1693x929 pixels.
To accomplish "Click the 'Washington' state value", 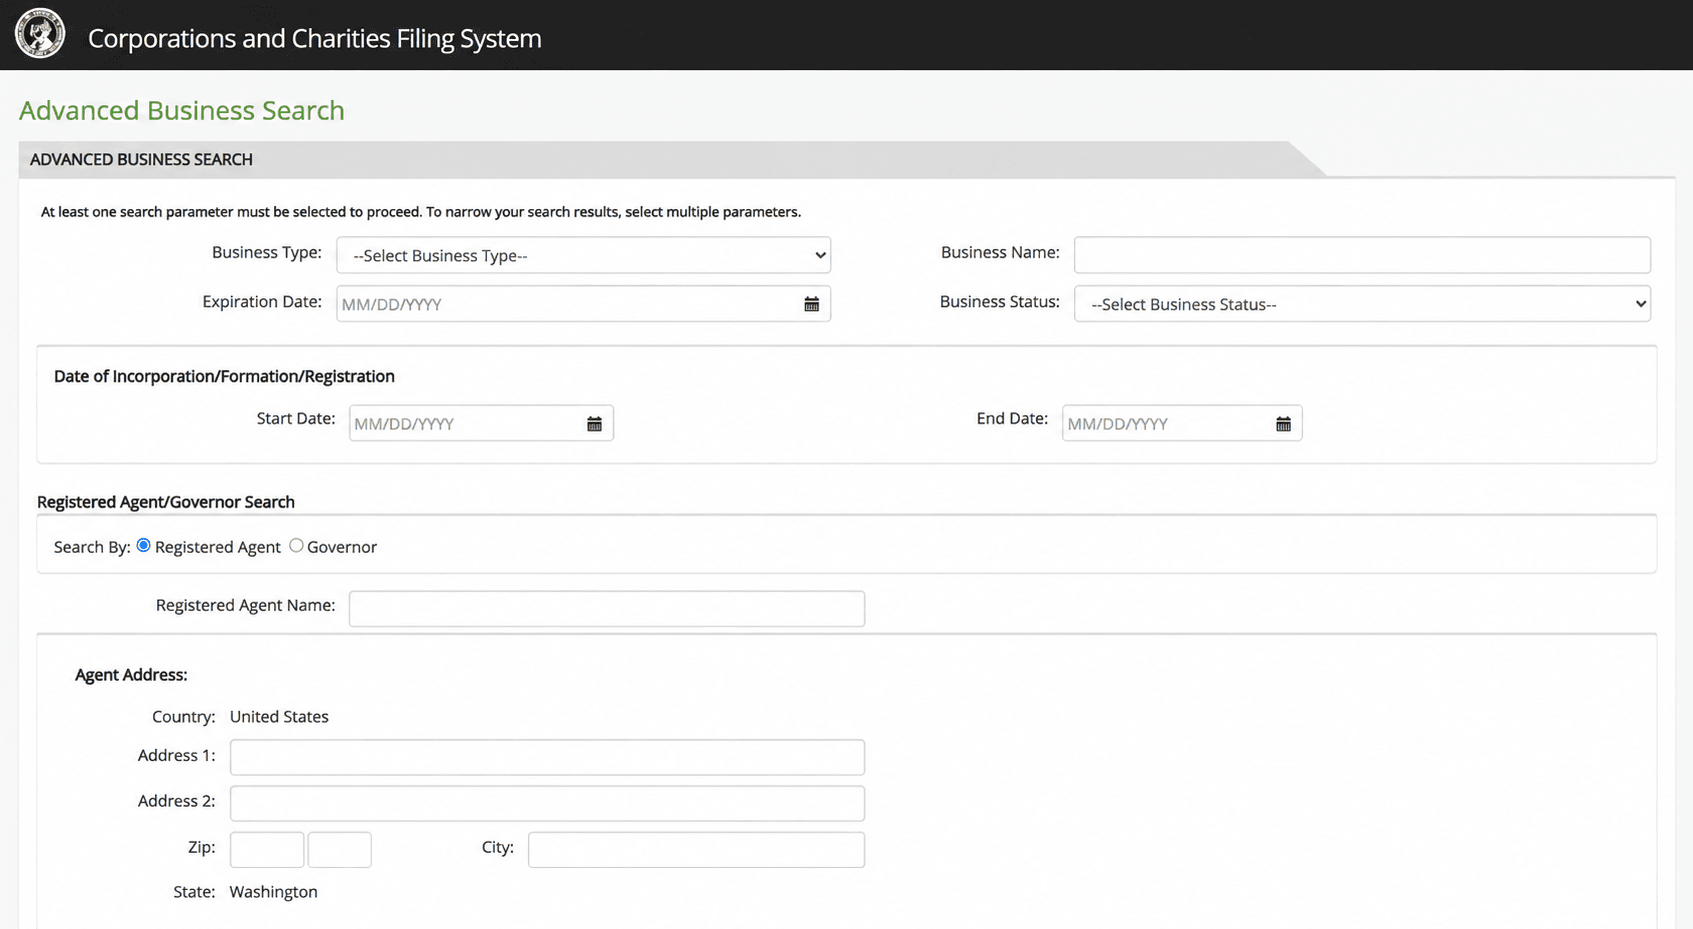I will [274, 892].
